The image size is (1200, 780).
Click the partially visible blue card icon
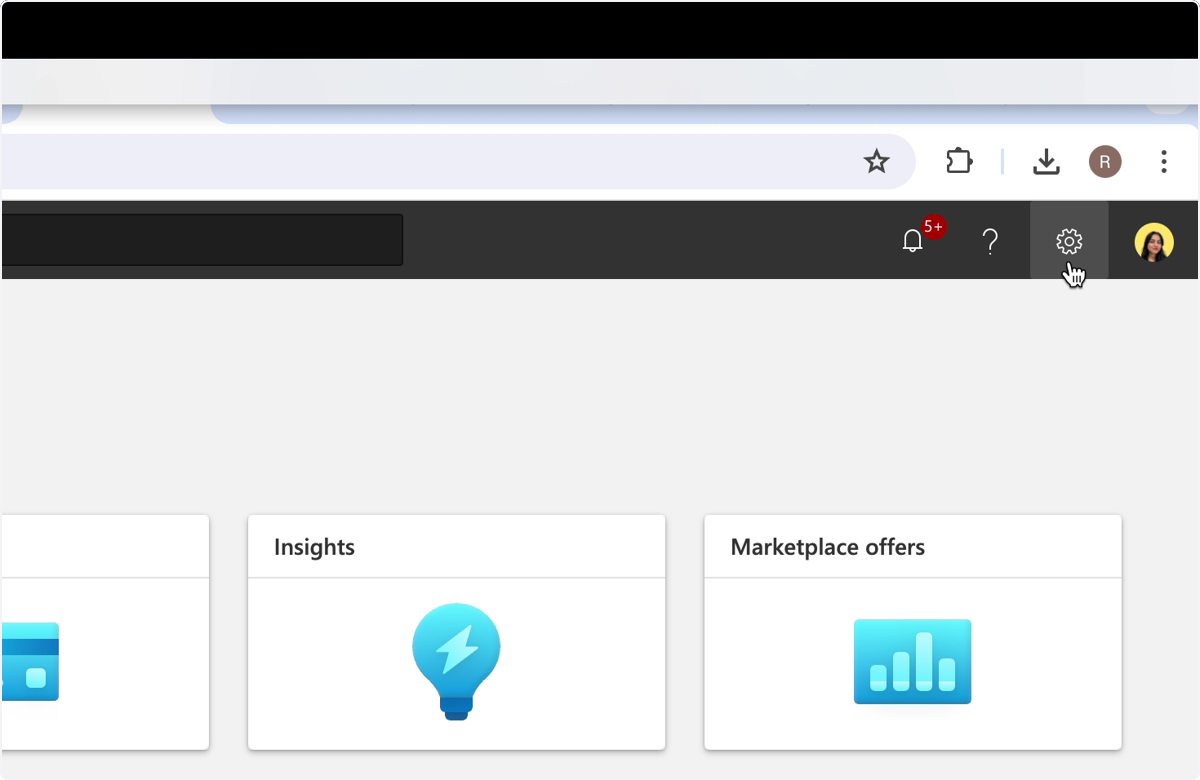point(29,661)
